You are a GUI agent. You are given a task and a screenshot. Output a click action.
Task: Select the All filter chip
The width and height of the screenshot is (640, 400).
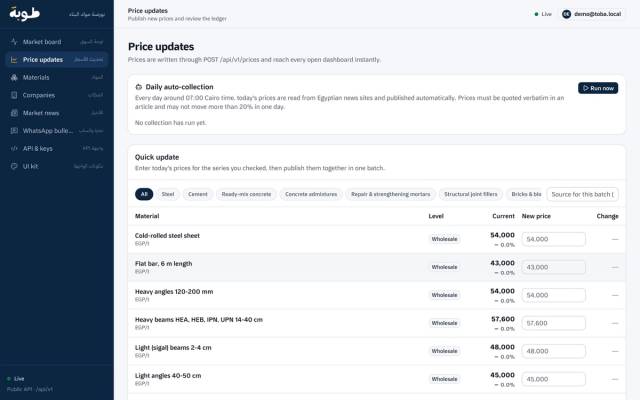click(144, 194)
